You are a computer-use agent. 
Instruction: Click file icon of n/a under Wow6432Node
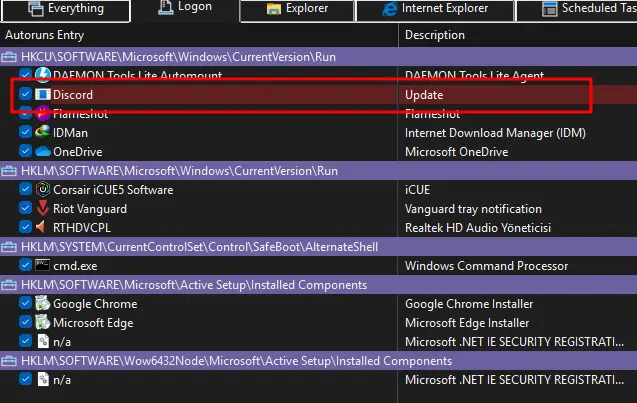(x=43, y=379)
